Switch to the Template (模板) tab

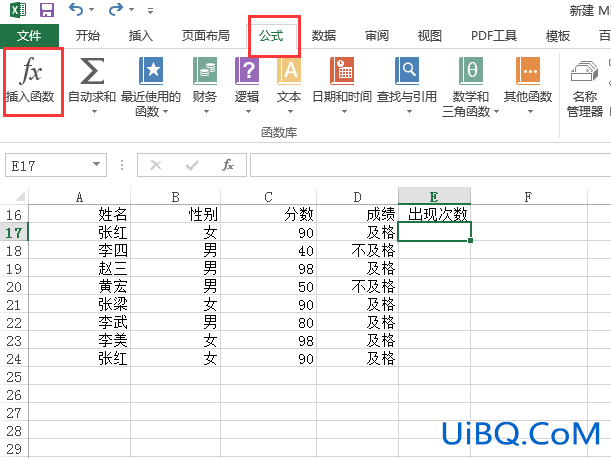coord(558,36)
